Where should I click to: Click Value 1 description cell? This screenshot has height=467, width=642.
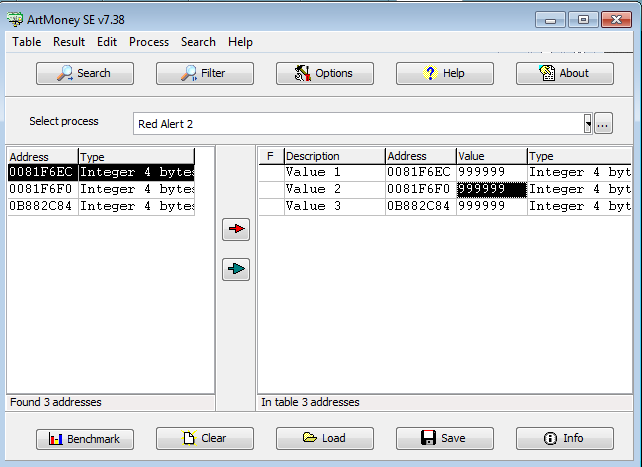[335, 172]
